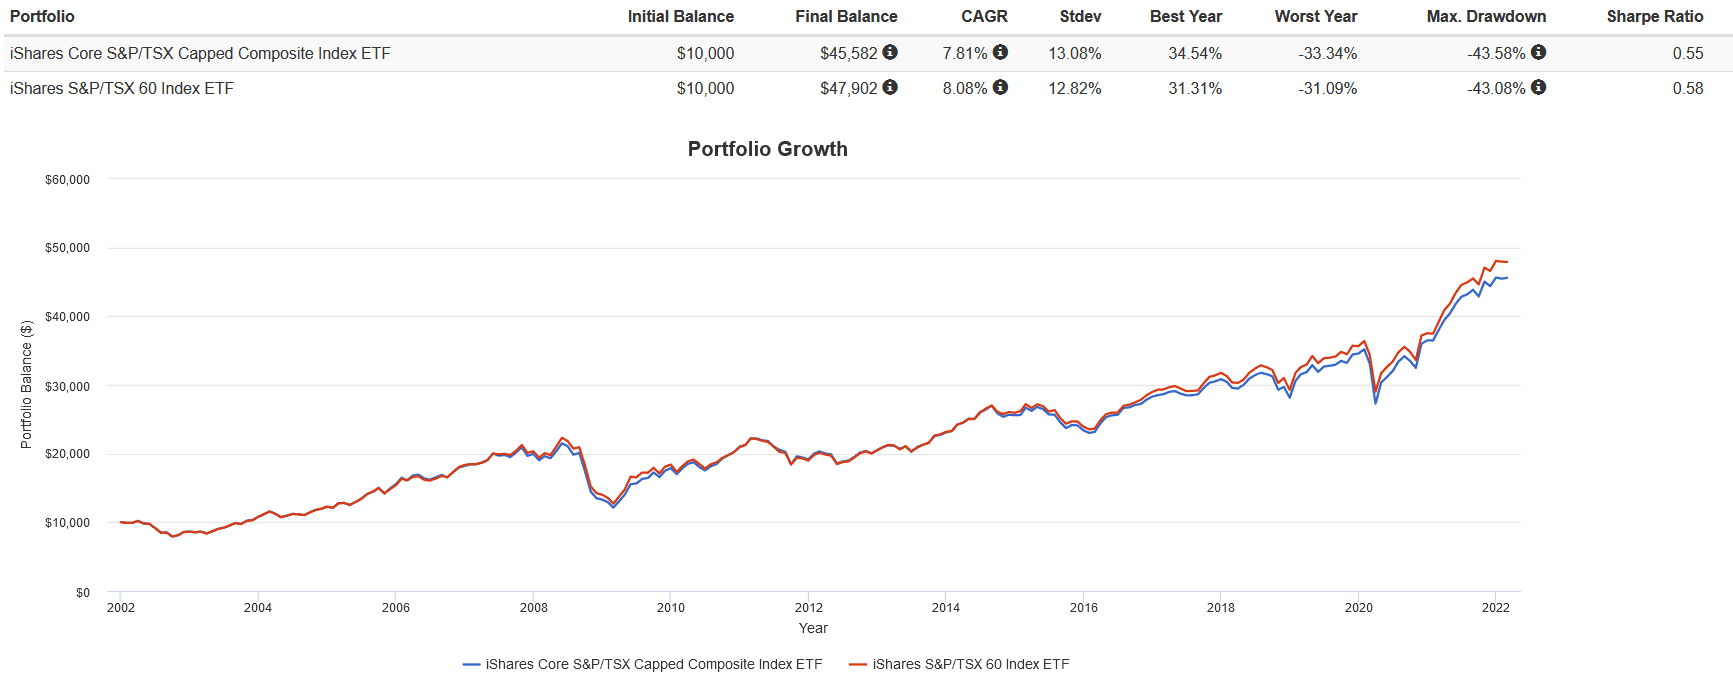1733x687 pixels.
Task: Click info icon beside $47,902 final balance
Action: point(890,87)
